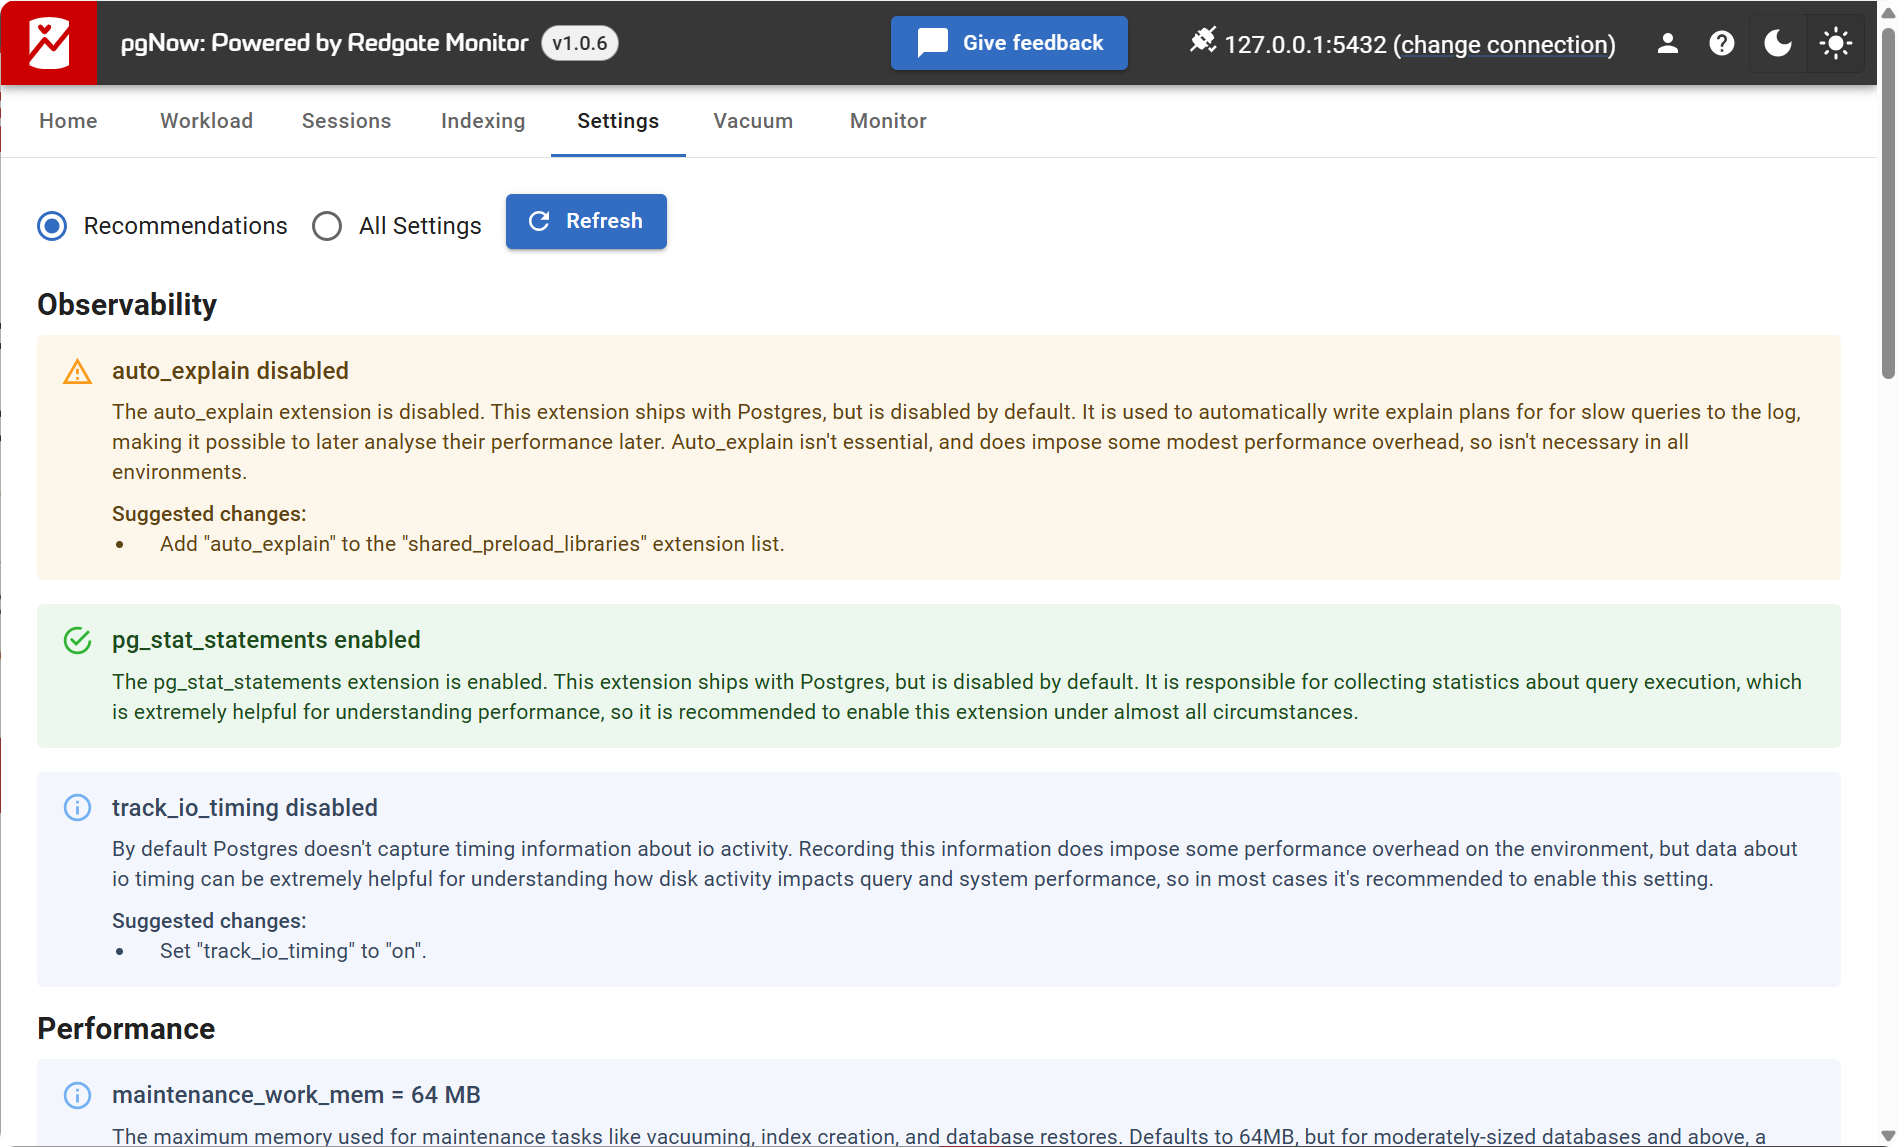
Task: Open the Vacuum tab
Action: click(753, 121)
